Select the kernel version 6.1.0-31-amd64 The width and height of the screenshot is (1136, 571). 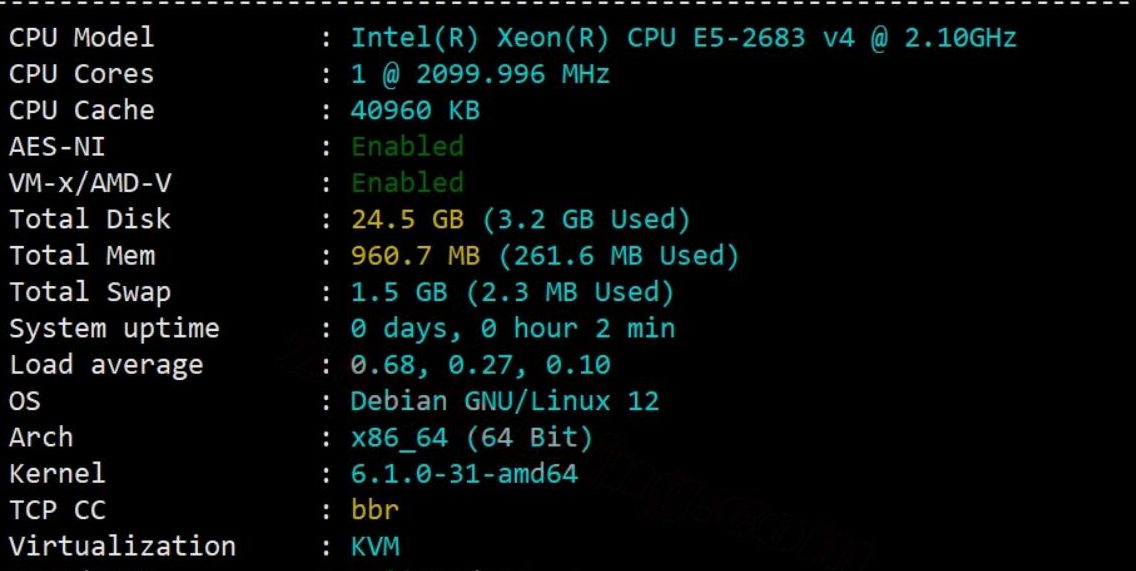pyautogui.click(x=464, y=473)
